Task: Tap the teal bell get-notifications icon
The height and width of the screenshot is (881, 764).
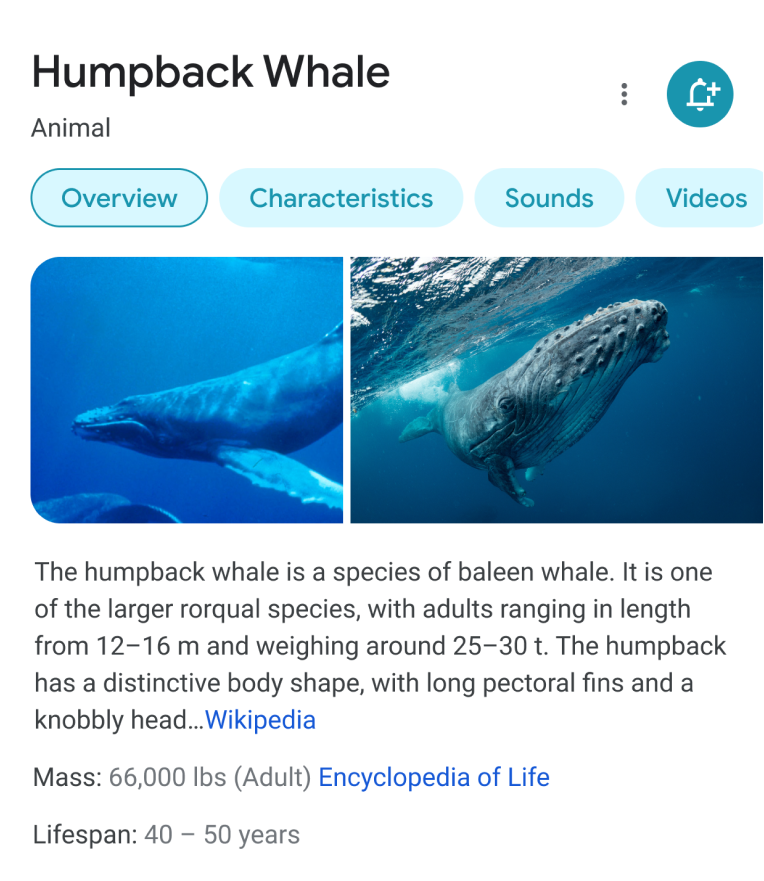Action: click(x=699, y=94)
